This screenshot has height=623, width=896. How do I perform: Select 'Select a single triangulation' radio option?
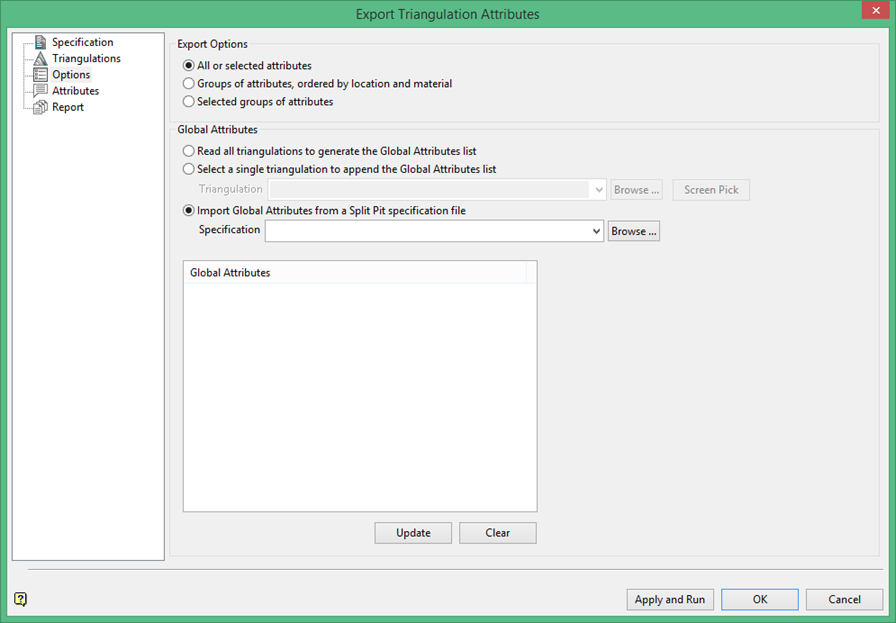189,169
